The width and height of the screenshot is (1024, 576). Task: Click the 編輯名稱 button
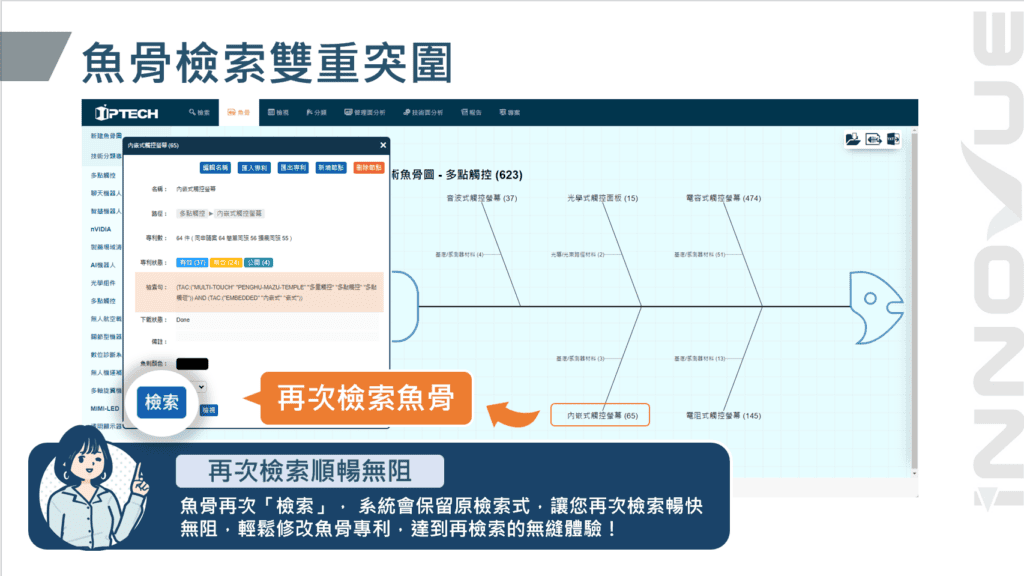pos(215,168)
